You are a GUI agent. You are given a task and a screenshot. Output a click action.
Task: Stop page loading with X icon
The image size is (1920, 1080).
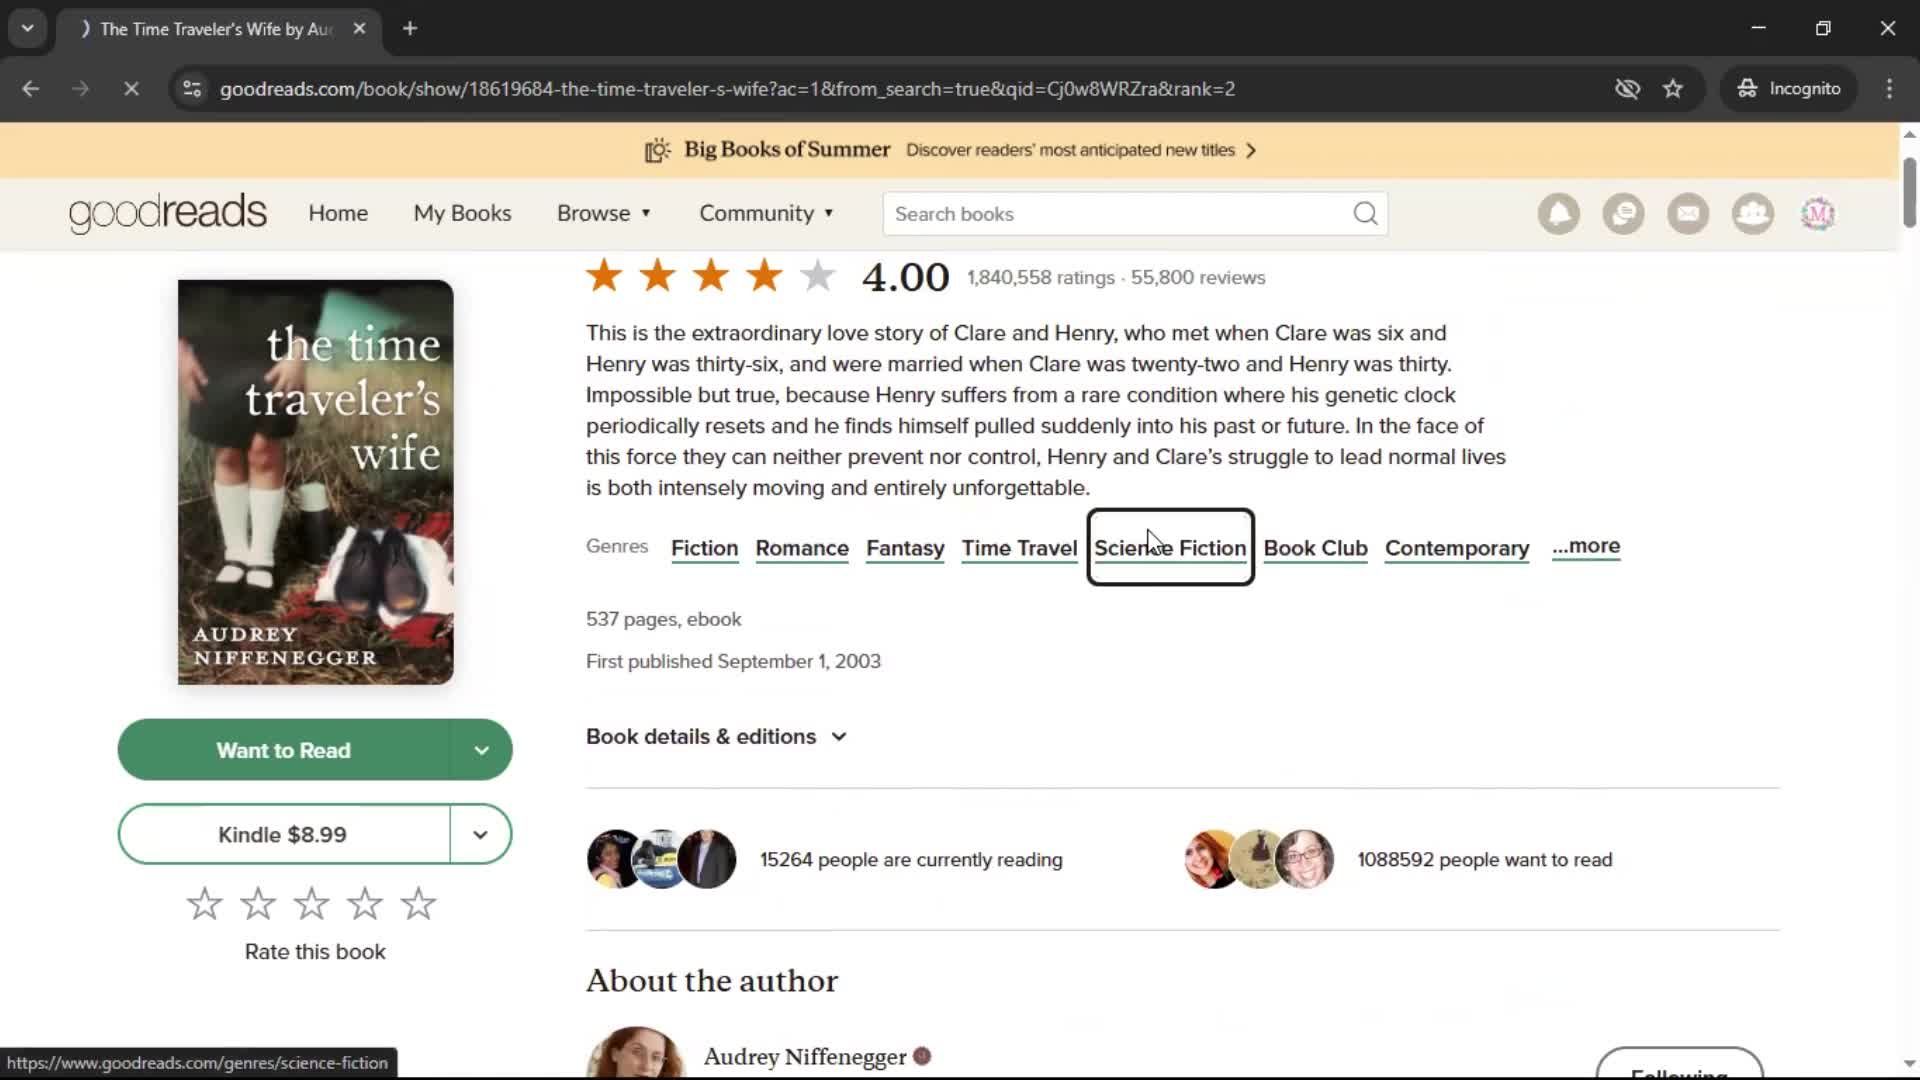pyautogui.click(x=131, y=89)
